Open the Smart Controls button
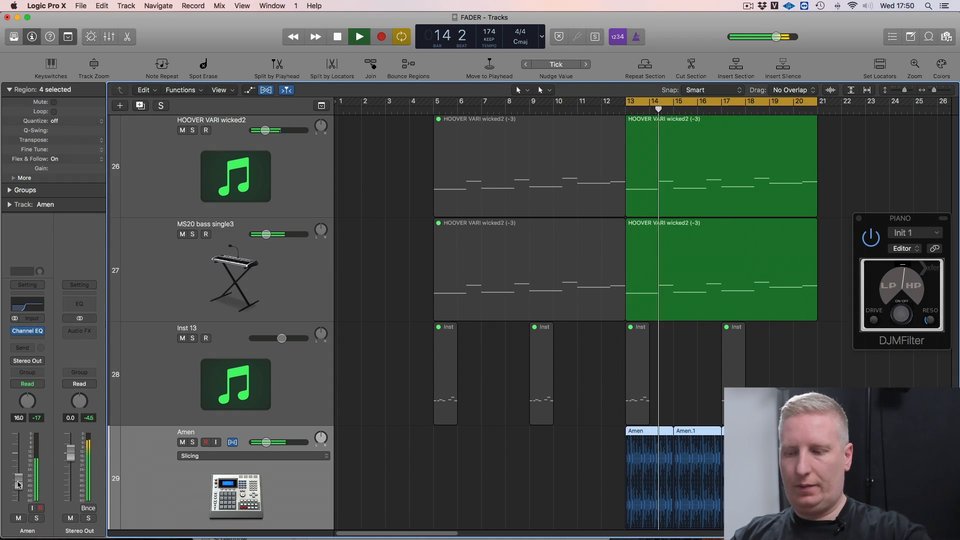This screenshot has height=540, width=960. (91, 37)
